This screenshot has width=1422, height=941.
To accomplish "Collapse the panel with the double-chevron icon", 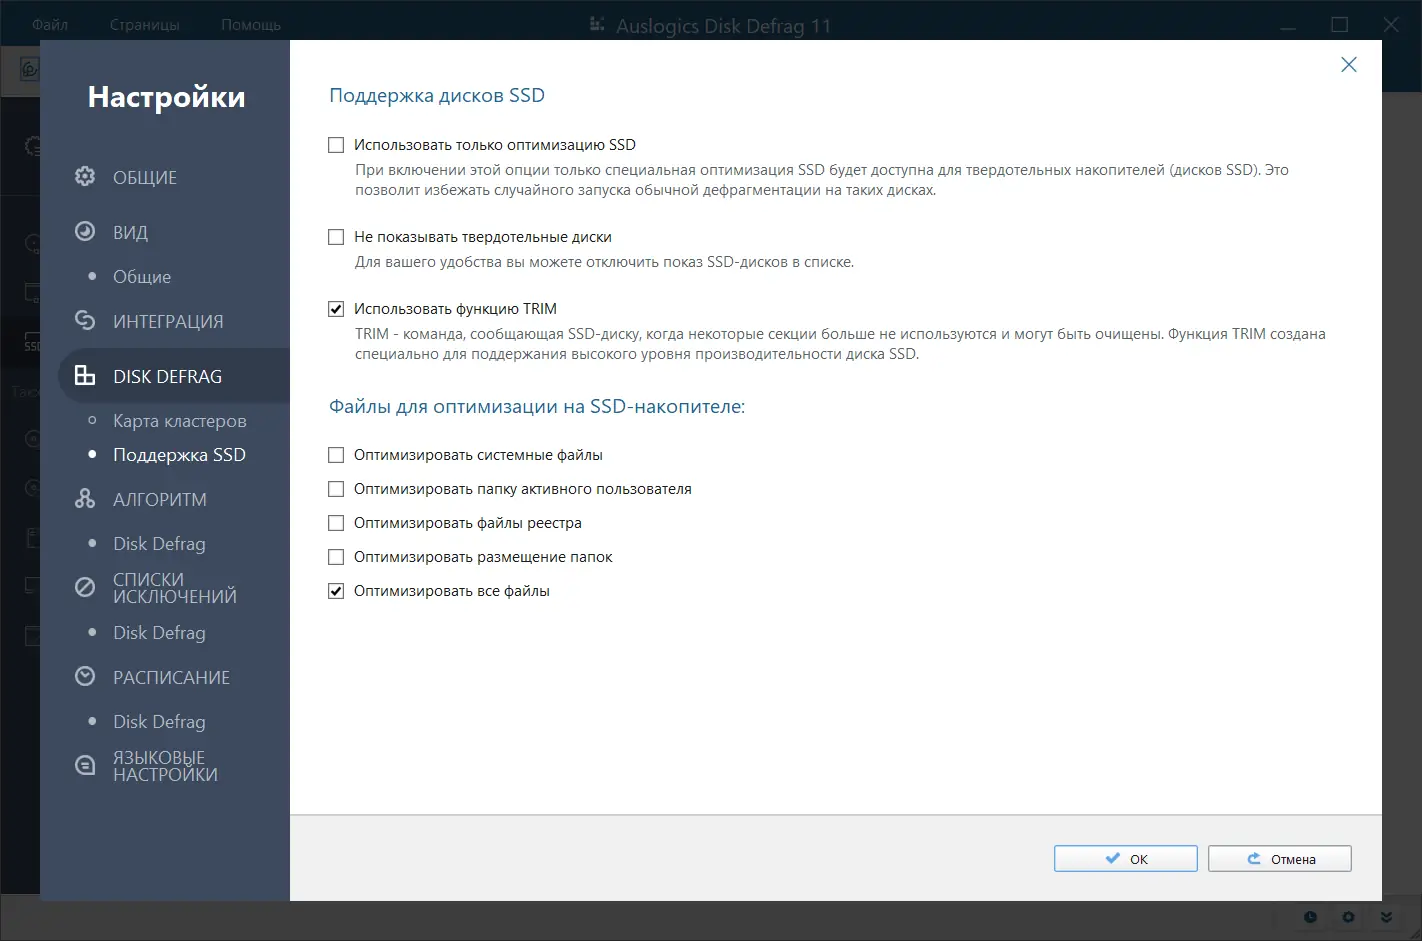I will 1387,916.
